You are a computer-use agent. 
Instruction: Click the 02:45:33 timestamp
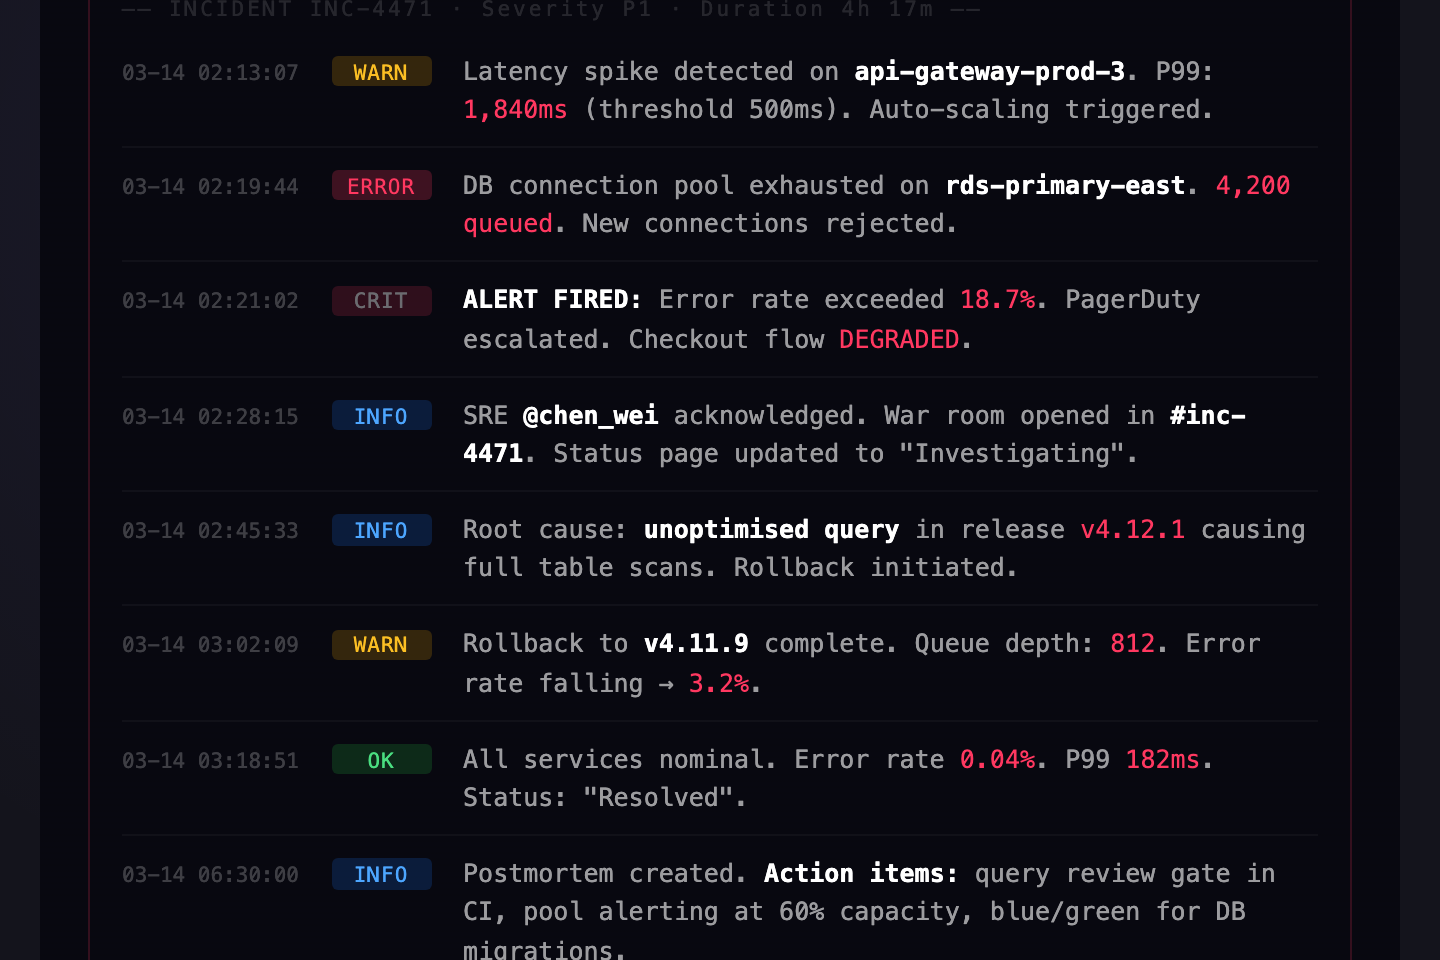click(210, 530)
